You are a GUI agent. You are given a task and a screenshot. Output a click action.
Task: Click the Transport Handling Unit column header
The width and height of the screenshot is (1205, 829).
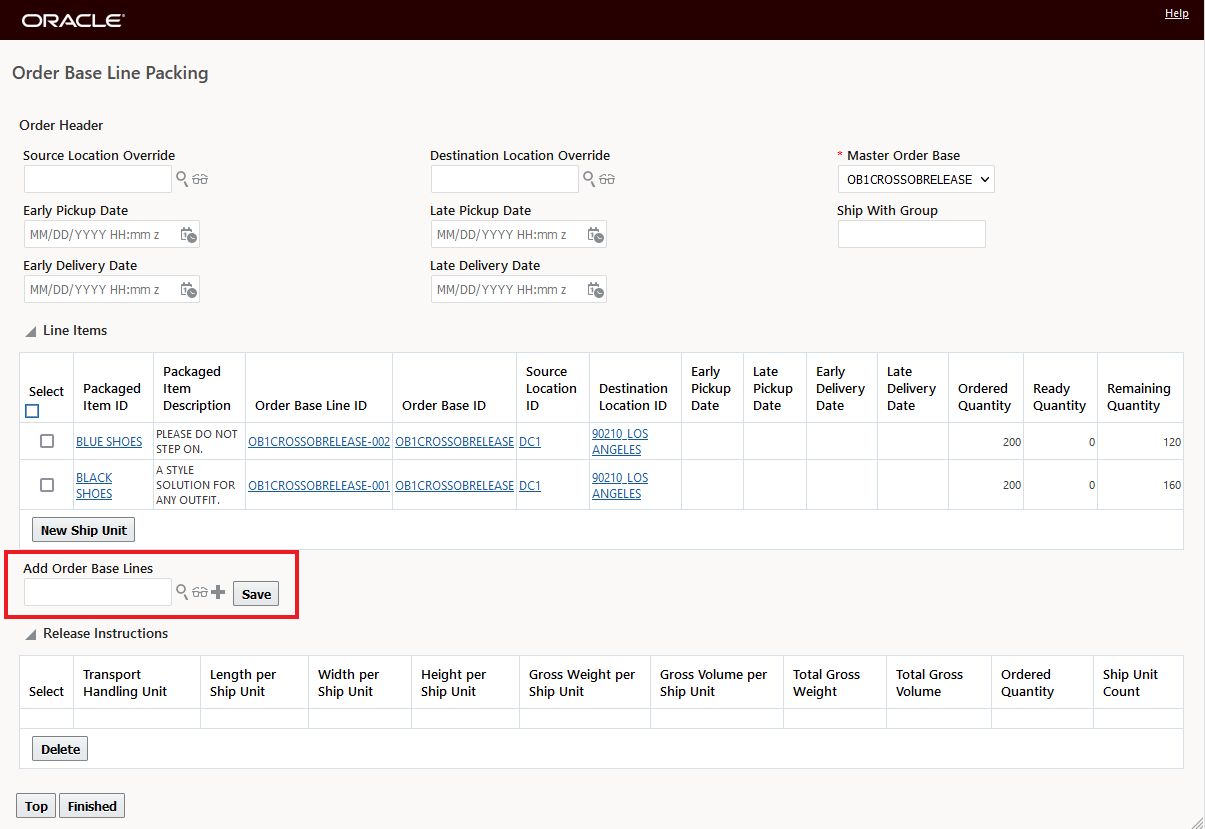click(125, 683)
